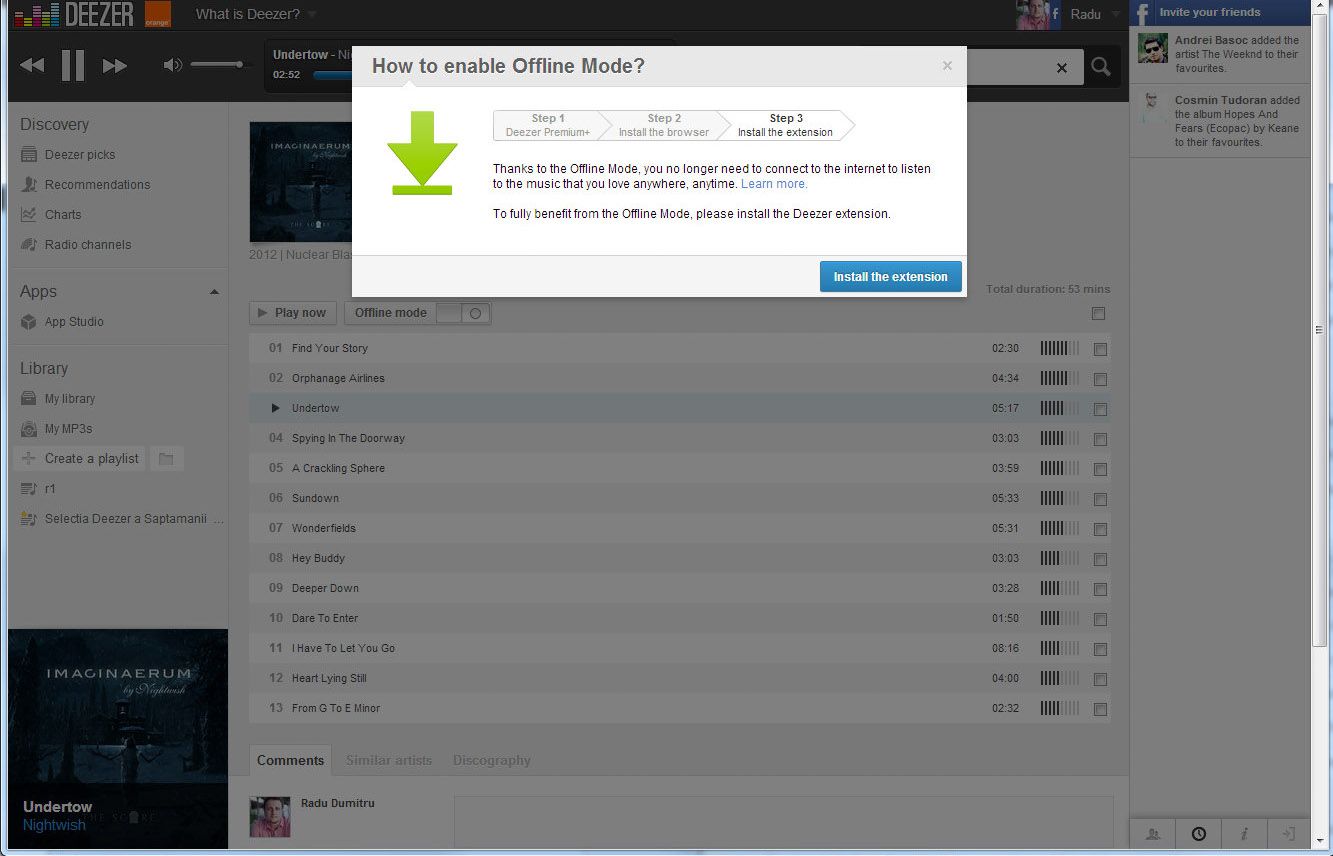Check the box for Find Your Story
1333x856 pixels.
1100,349
